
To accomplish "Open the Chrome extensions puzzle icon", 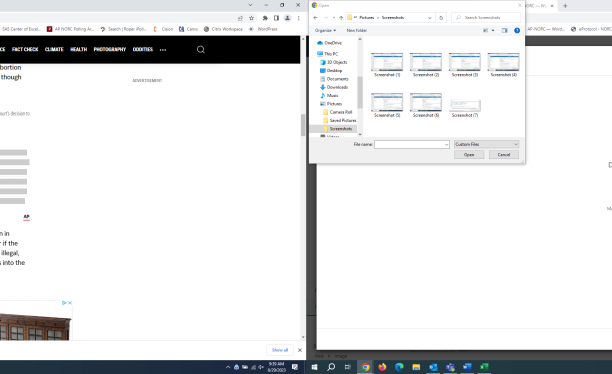I will [x=265, y=18].
